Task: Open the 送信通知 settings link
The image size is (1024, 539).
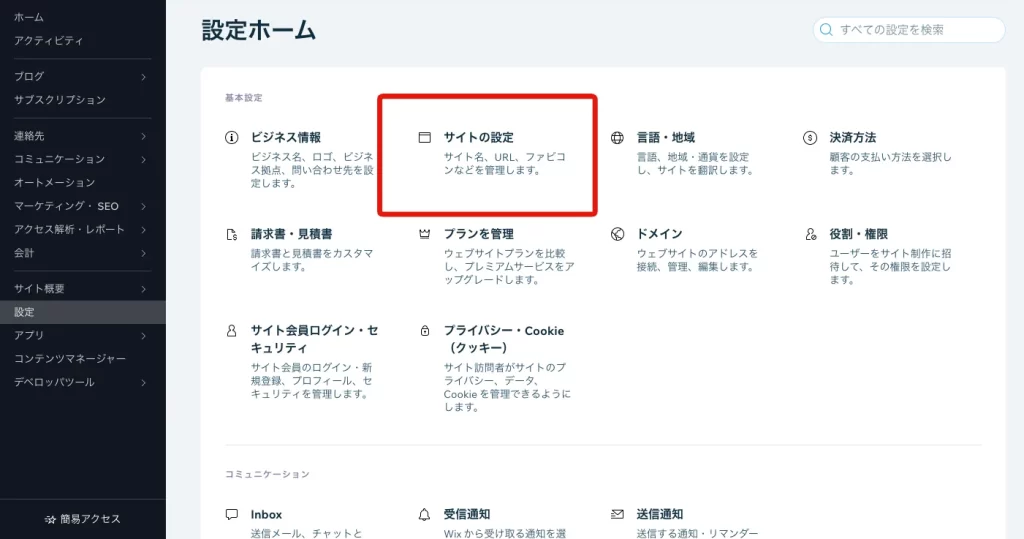Action: click(x=660, y=515)
